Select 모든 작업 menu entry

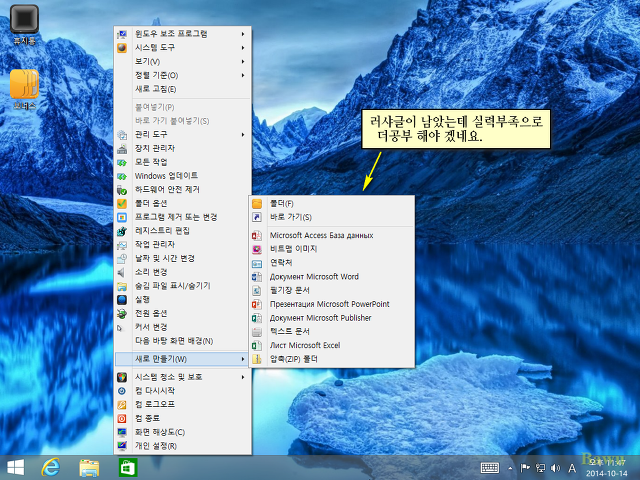(182, 162)
